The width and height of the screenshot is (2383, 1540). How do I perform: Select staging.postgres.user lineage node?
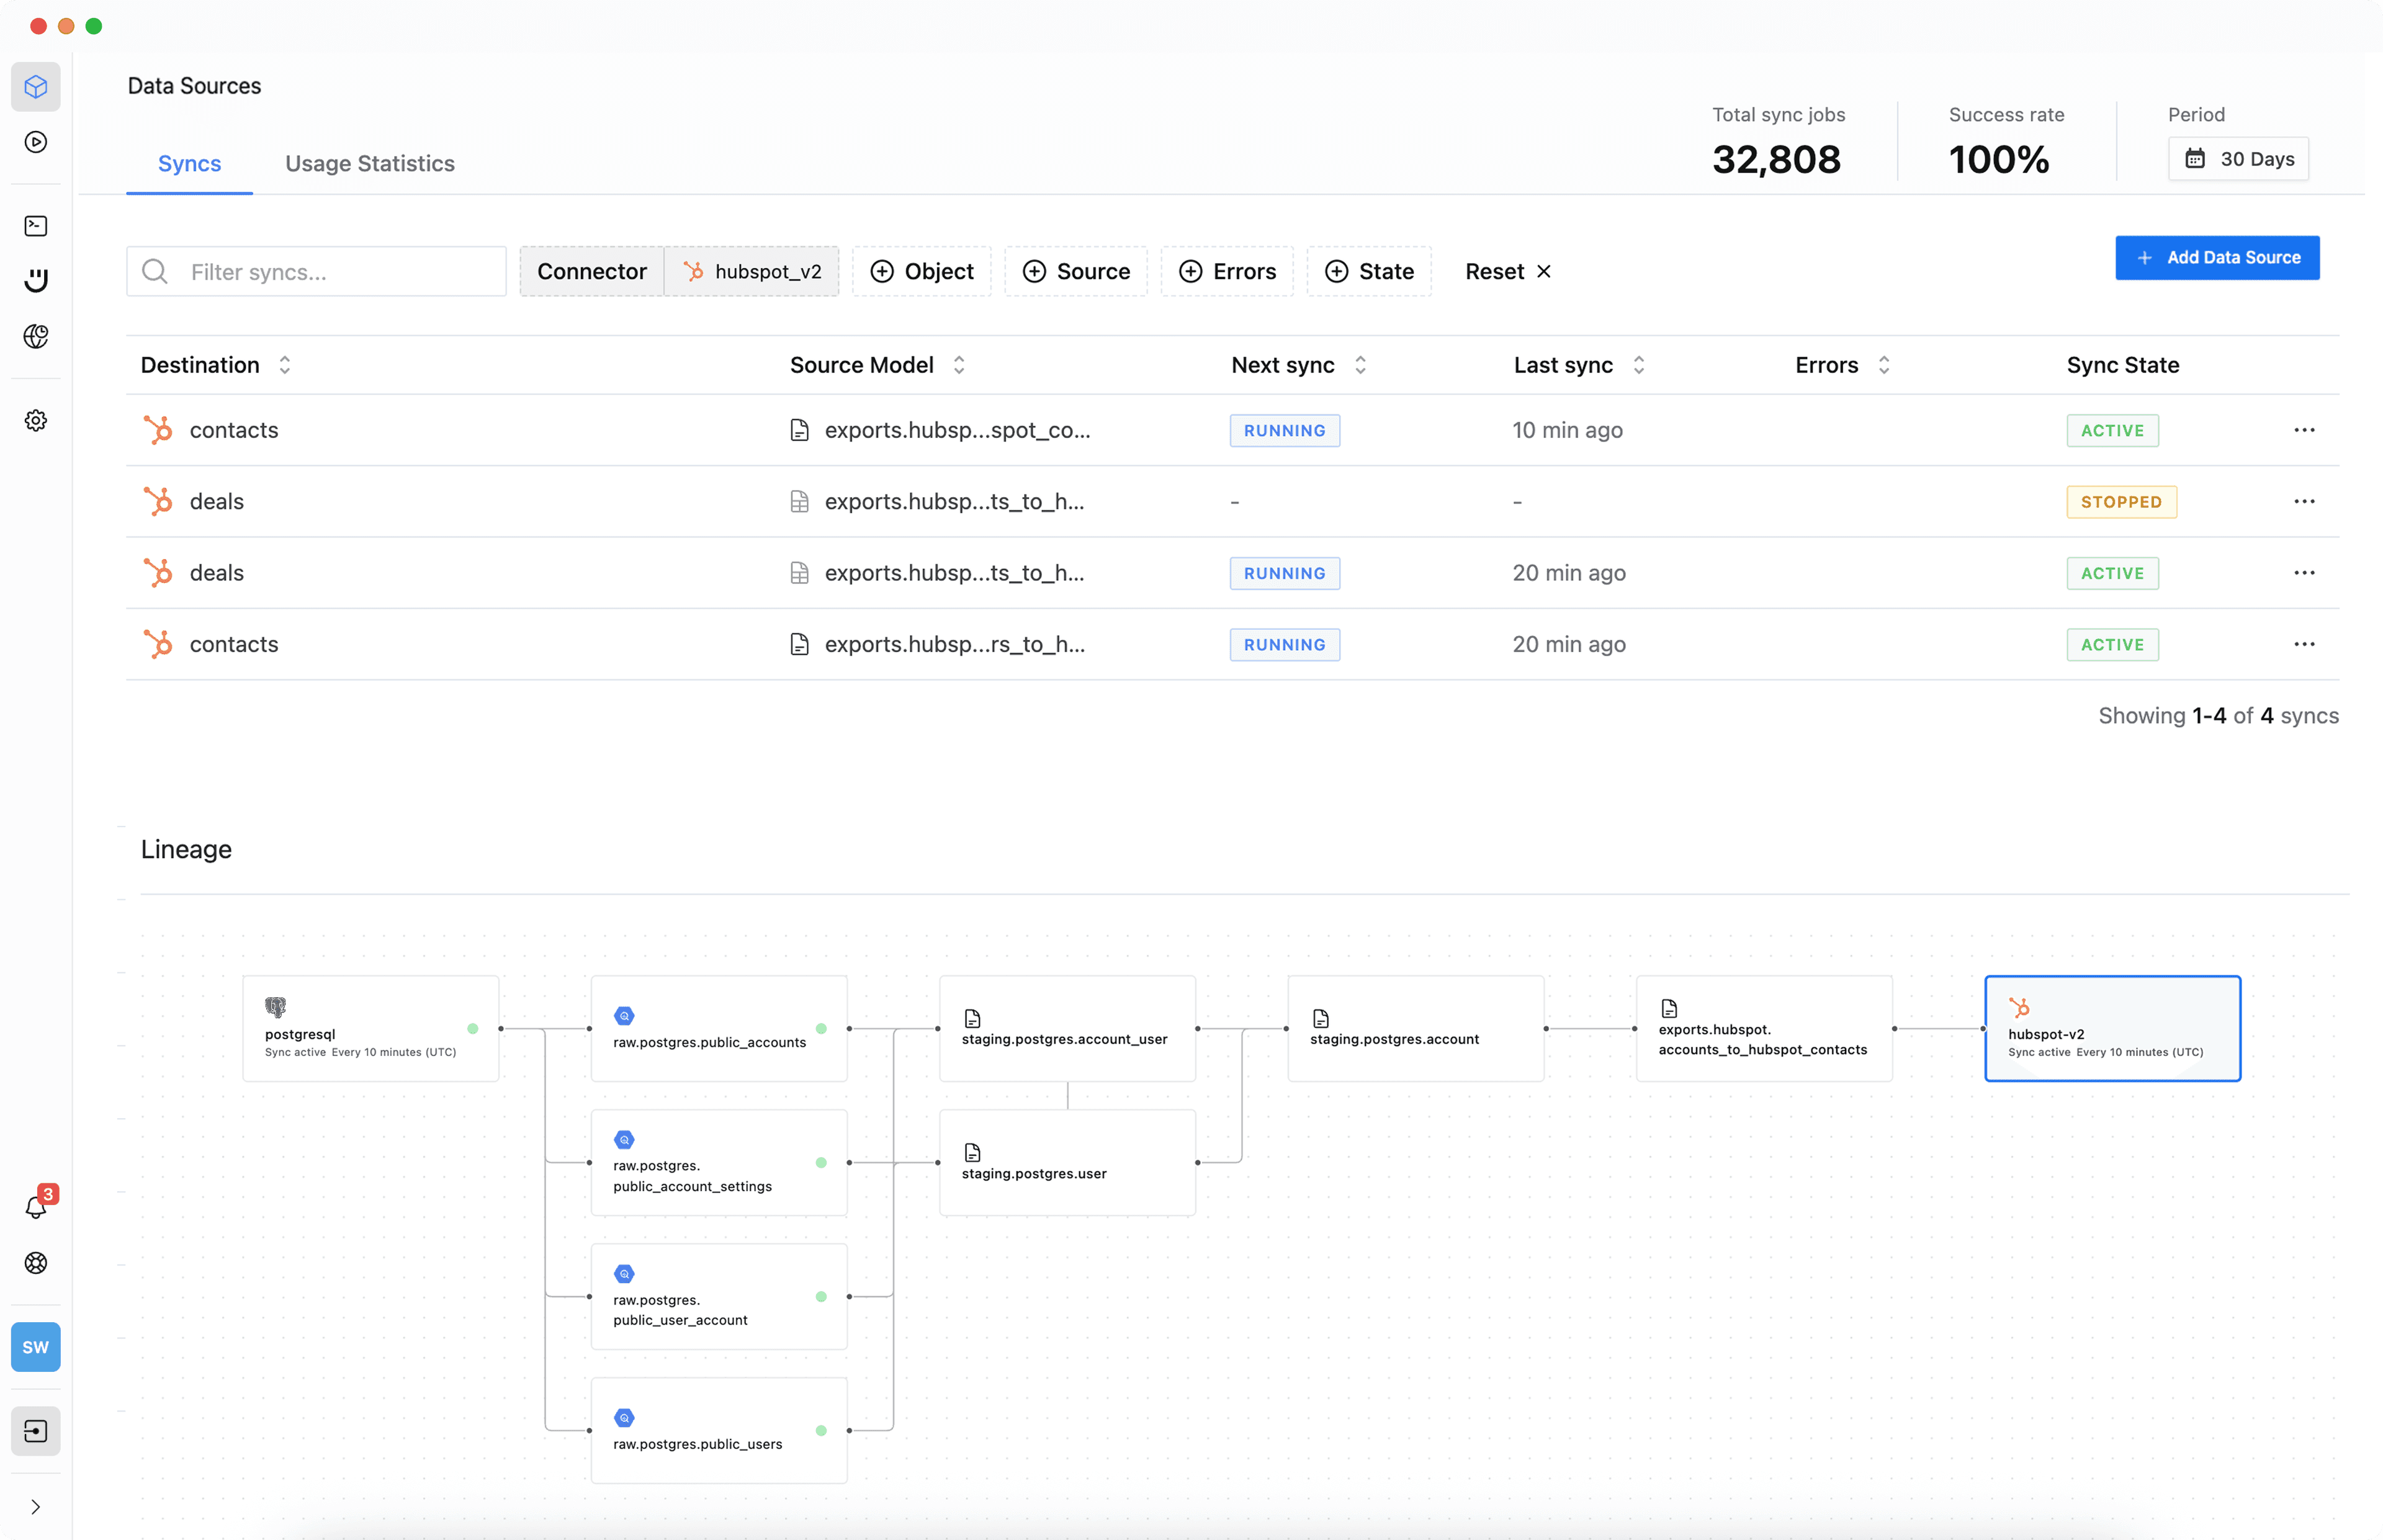point(1068,1163)
